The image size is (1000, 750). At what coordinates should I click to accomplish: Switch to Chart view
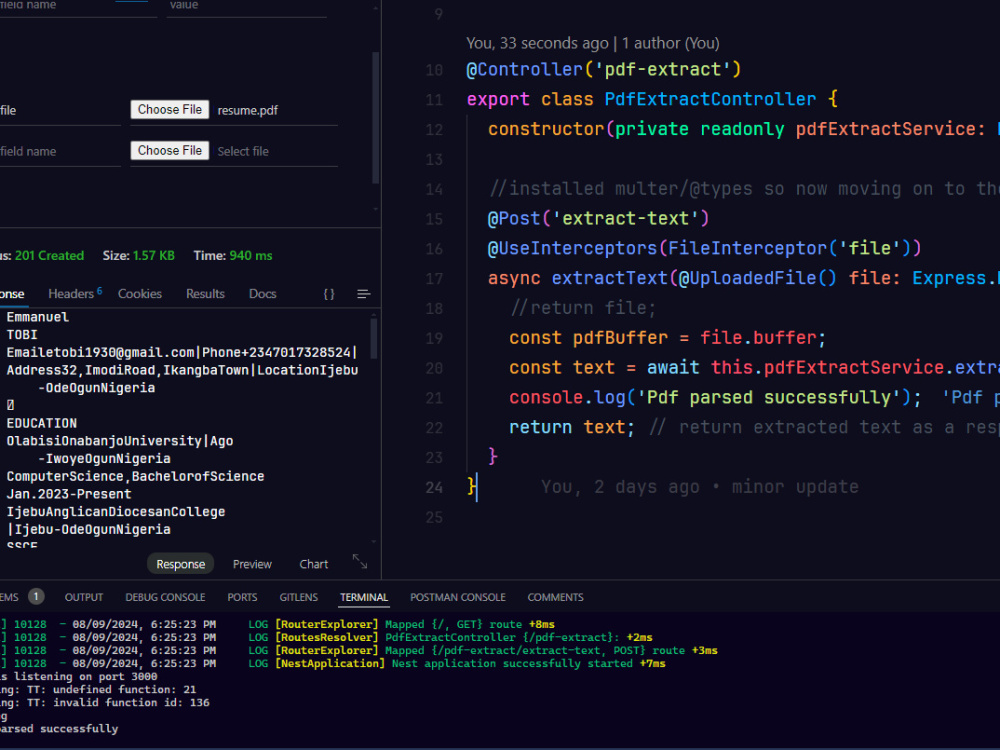(x=314, y=564)
